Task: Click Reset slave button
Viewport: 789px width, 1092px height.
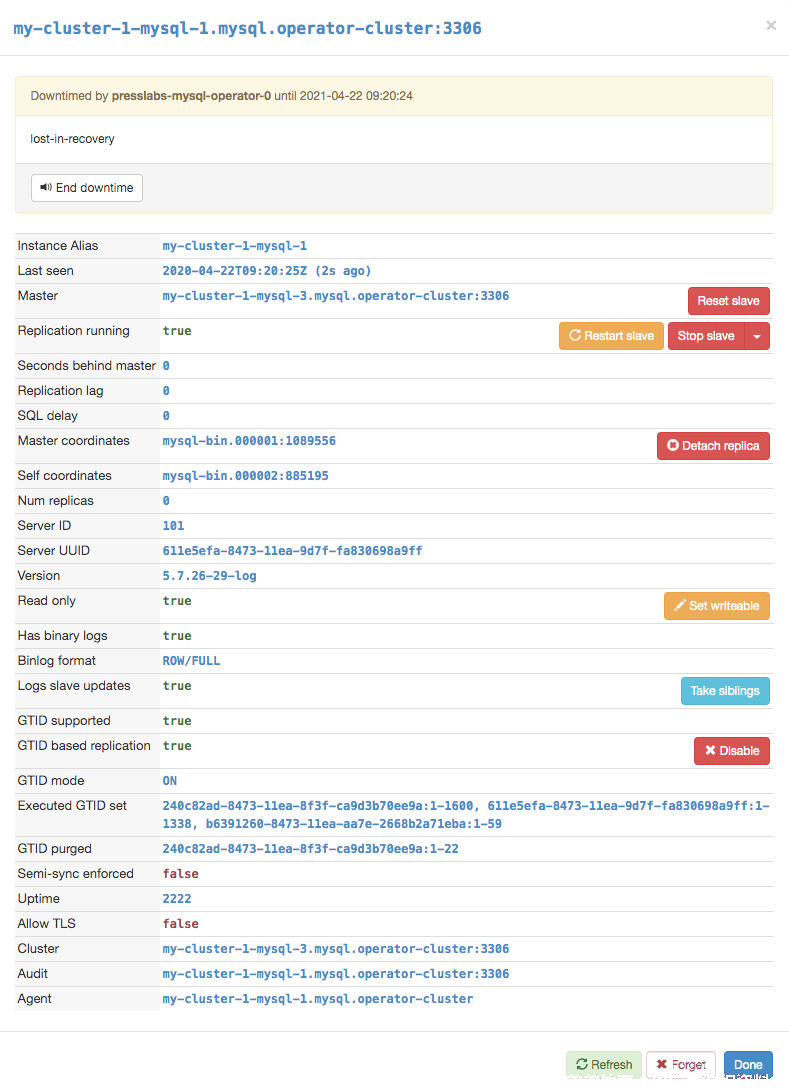Action: click(x=728, y=301)
